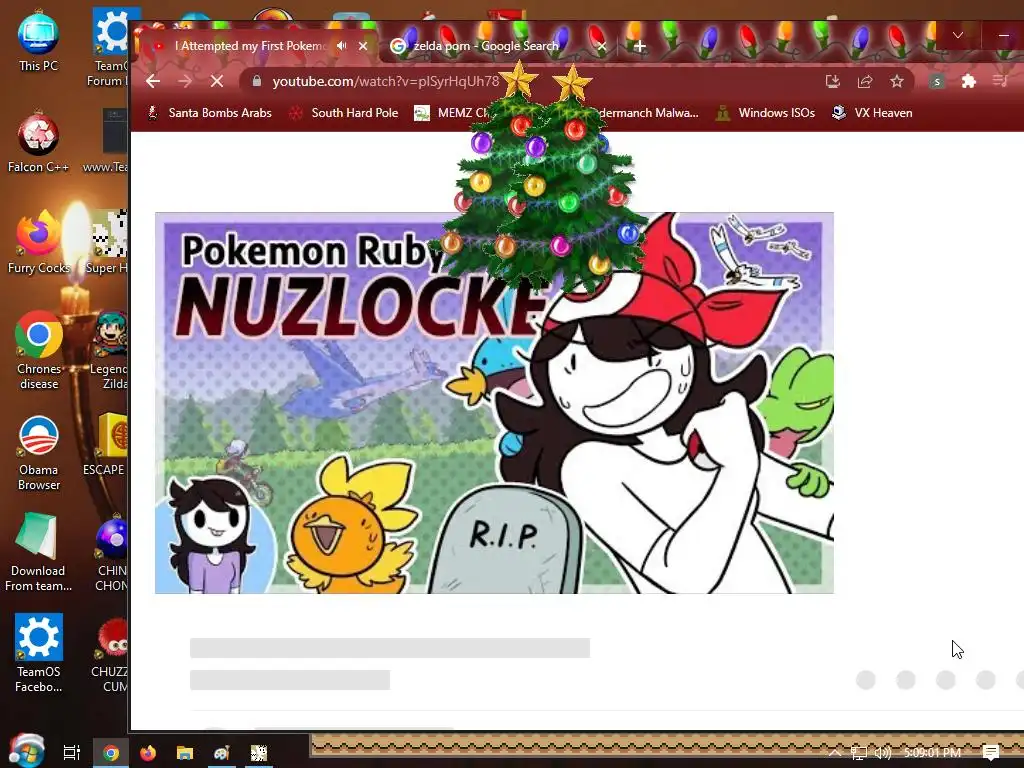Click the youtube.com address bar URL
This screenshot has height=768, width=1024.
(x=385, y=82)
